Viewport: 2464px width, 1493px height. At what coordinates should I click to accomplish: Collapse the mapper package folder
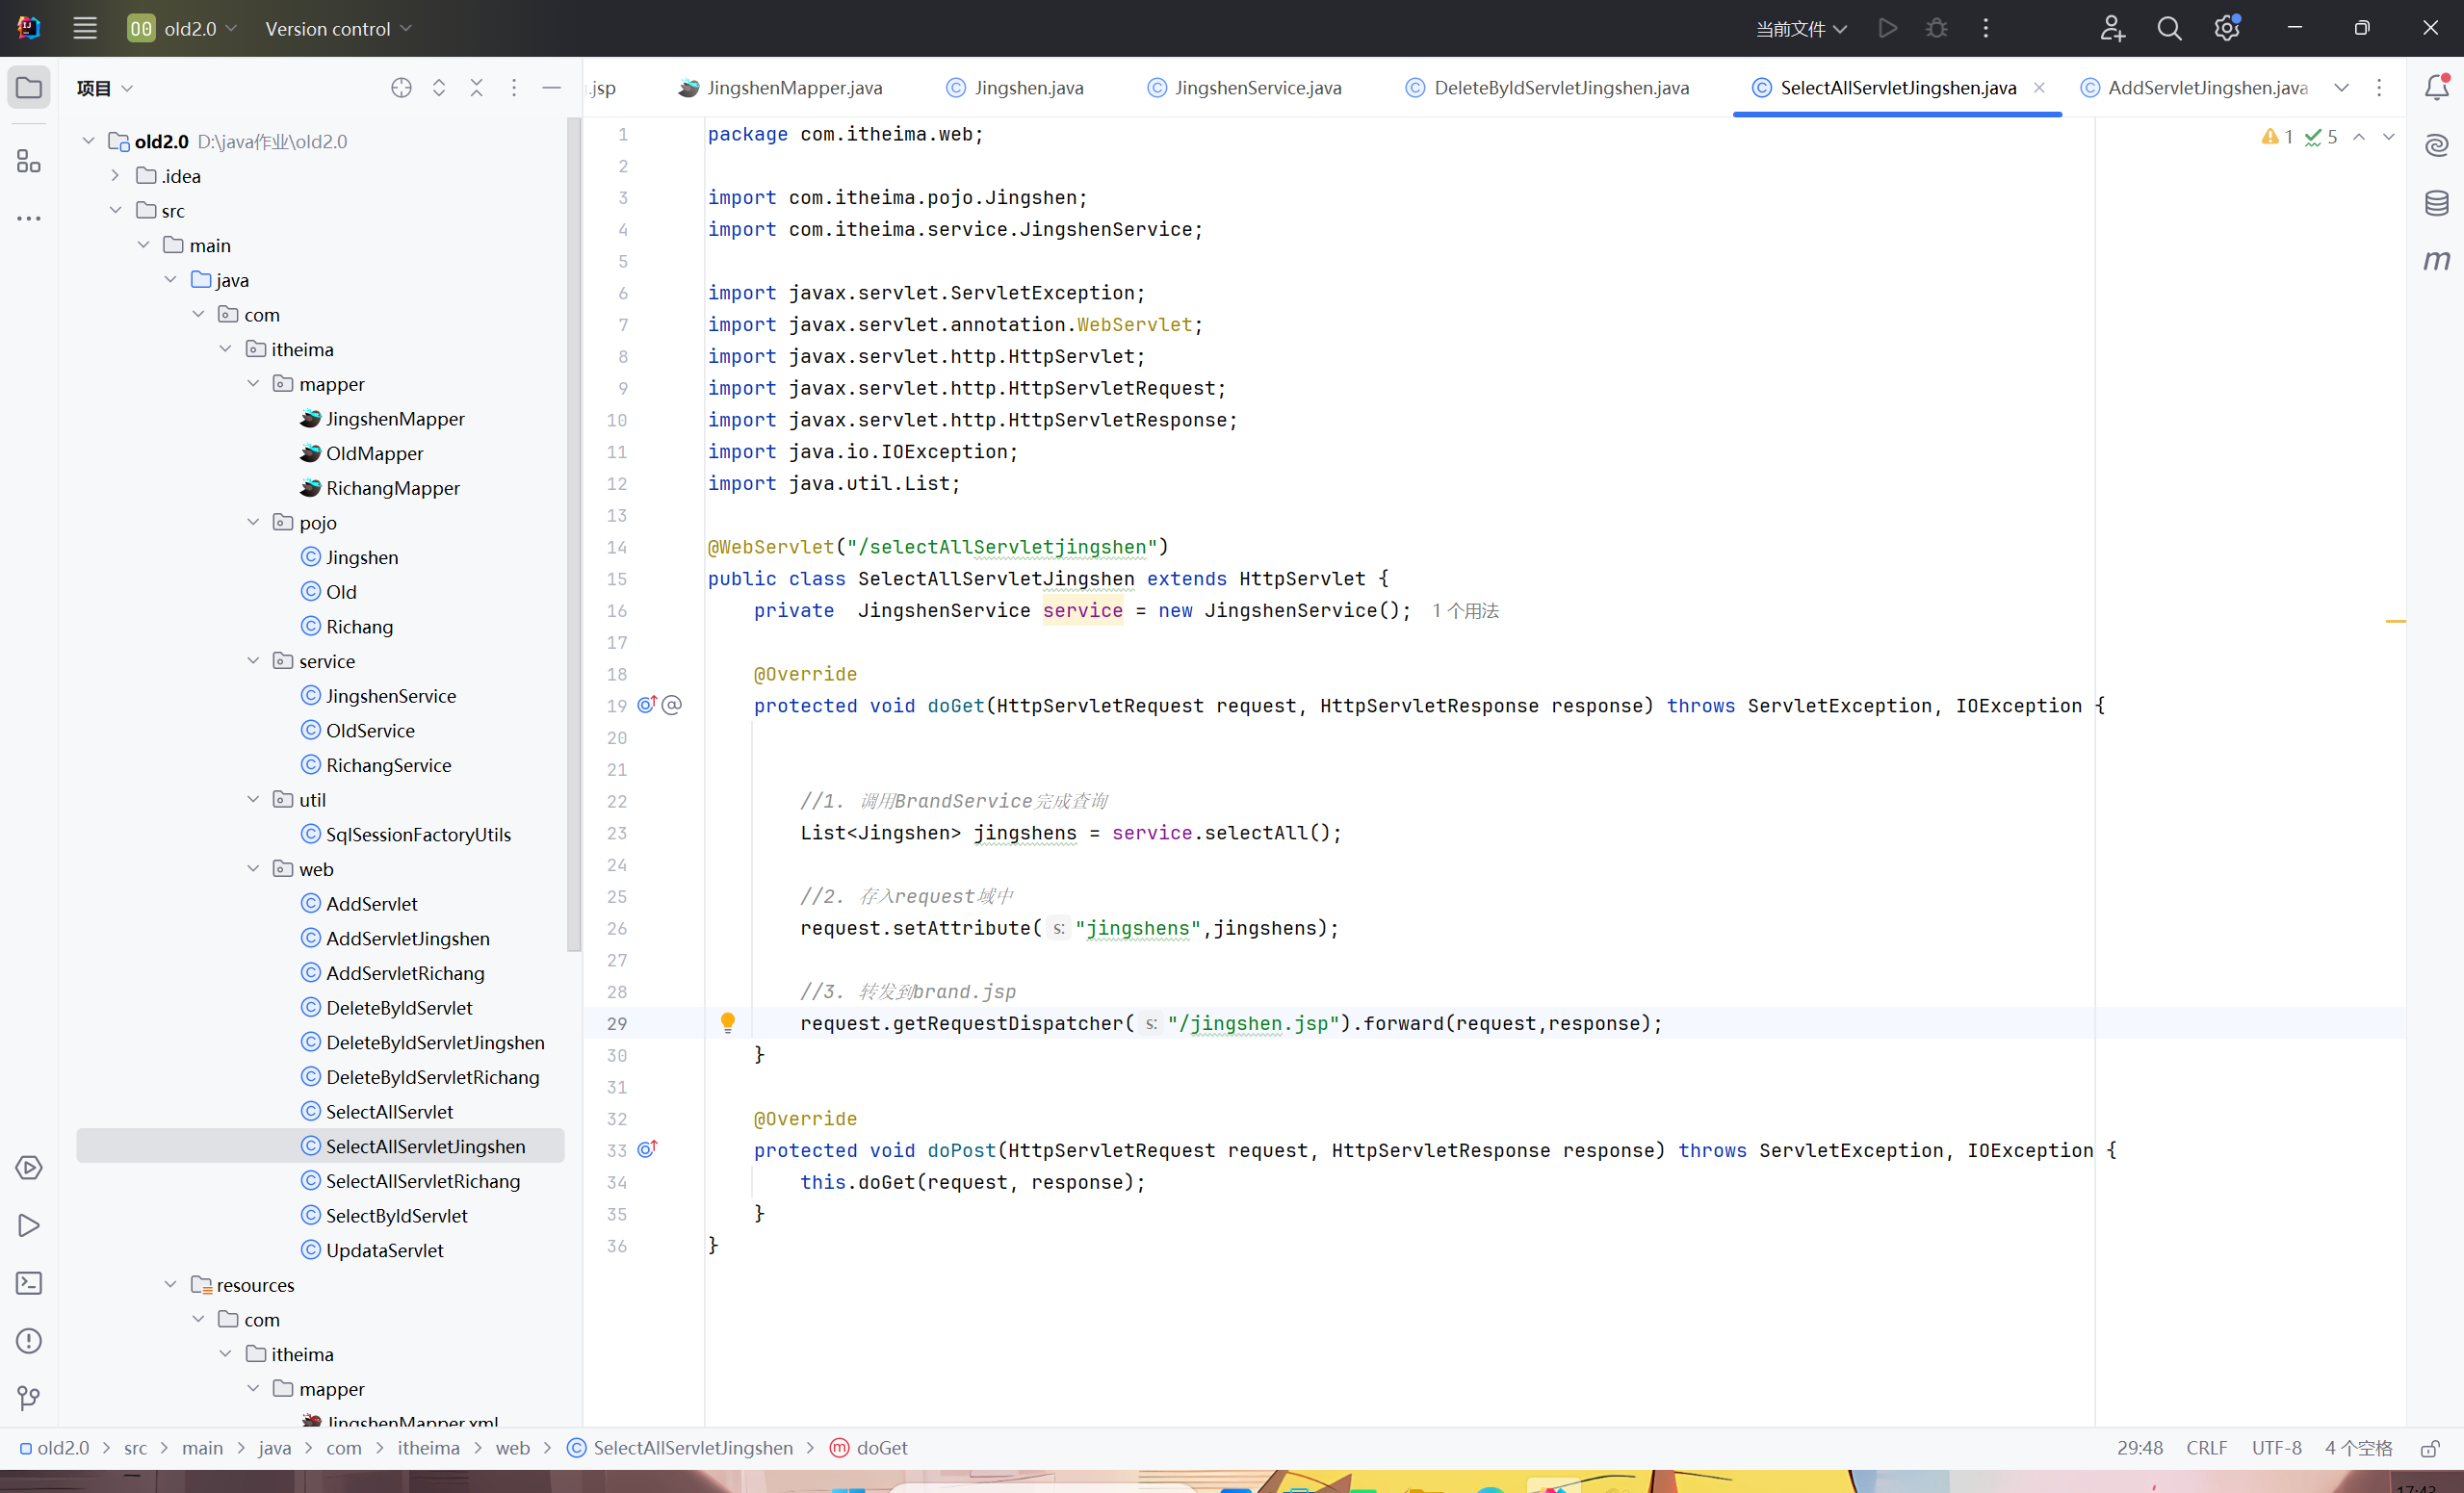[253, 384]
